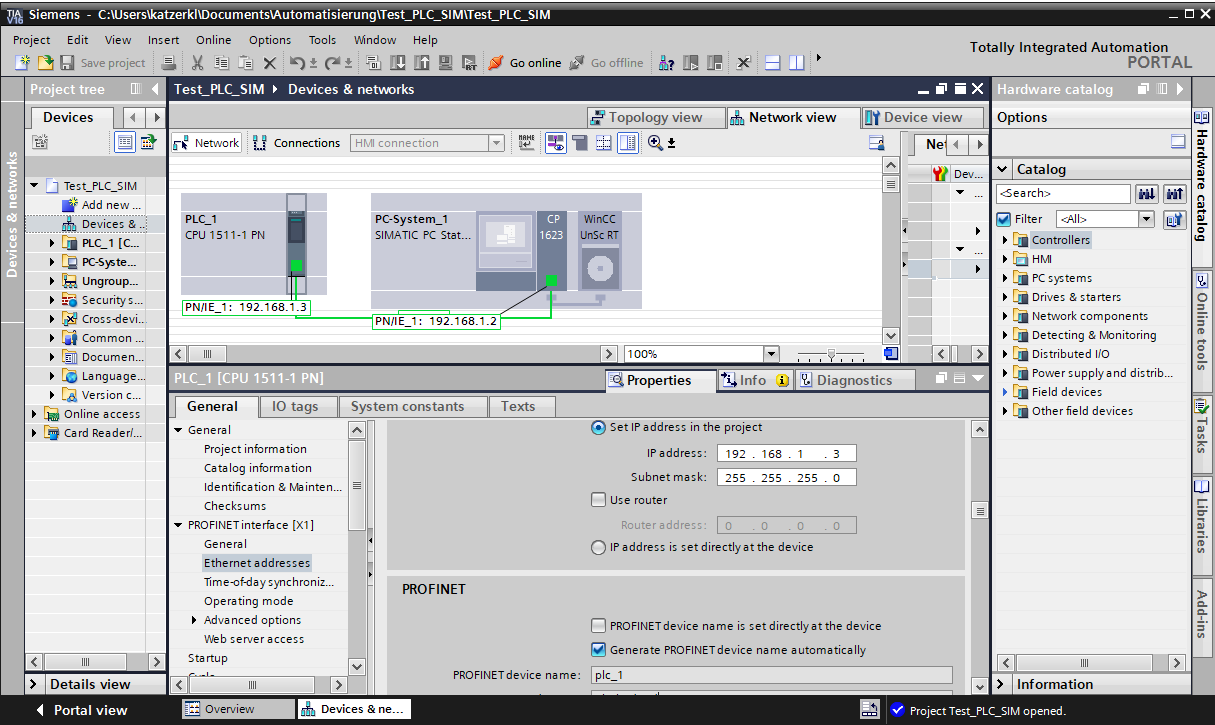Start runtime on PC icon

pyautogui.click(x=469, y=63)
